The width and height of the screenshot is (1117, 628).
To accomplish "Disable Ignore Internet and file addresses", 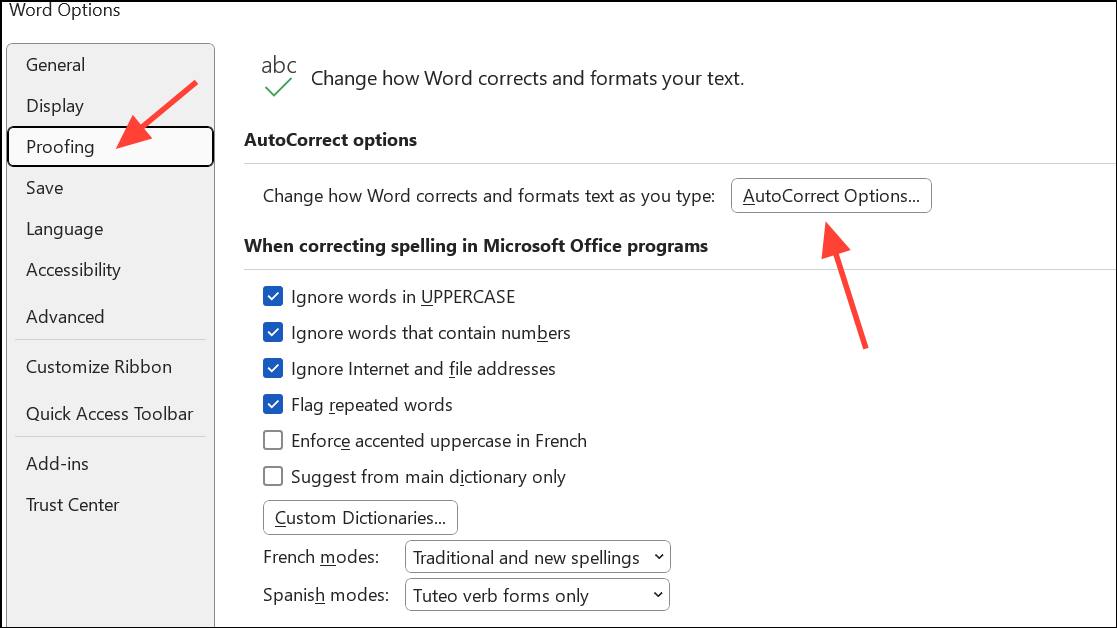I will (x=273, y=368).
